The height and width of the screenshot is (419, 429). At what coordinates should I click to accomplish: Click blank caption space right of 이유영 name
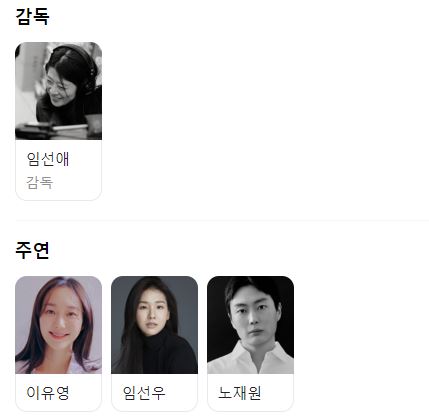85,393
